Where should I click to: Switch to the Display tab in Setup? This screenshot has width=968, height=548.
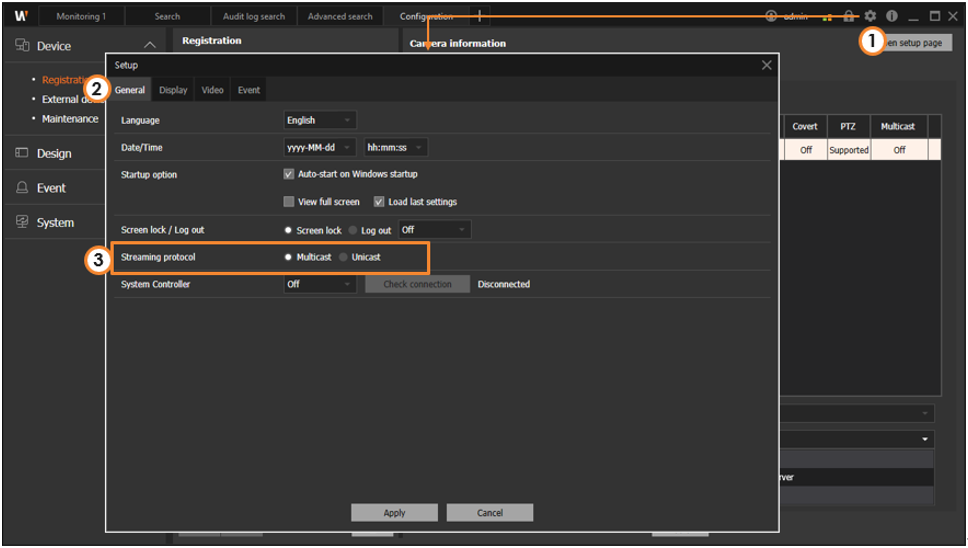173,90
